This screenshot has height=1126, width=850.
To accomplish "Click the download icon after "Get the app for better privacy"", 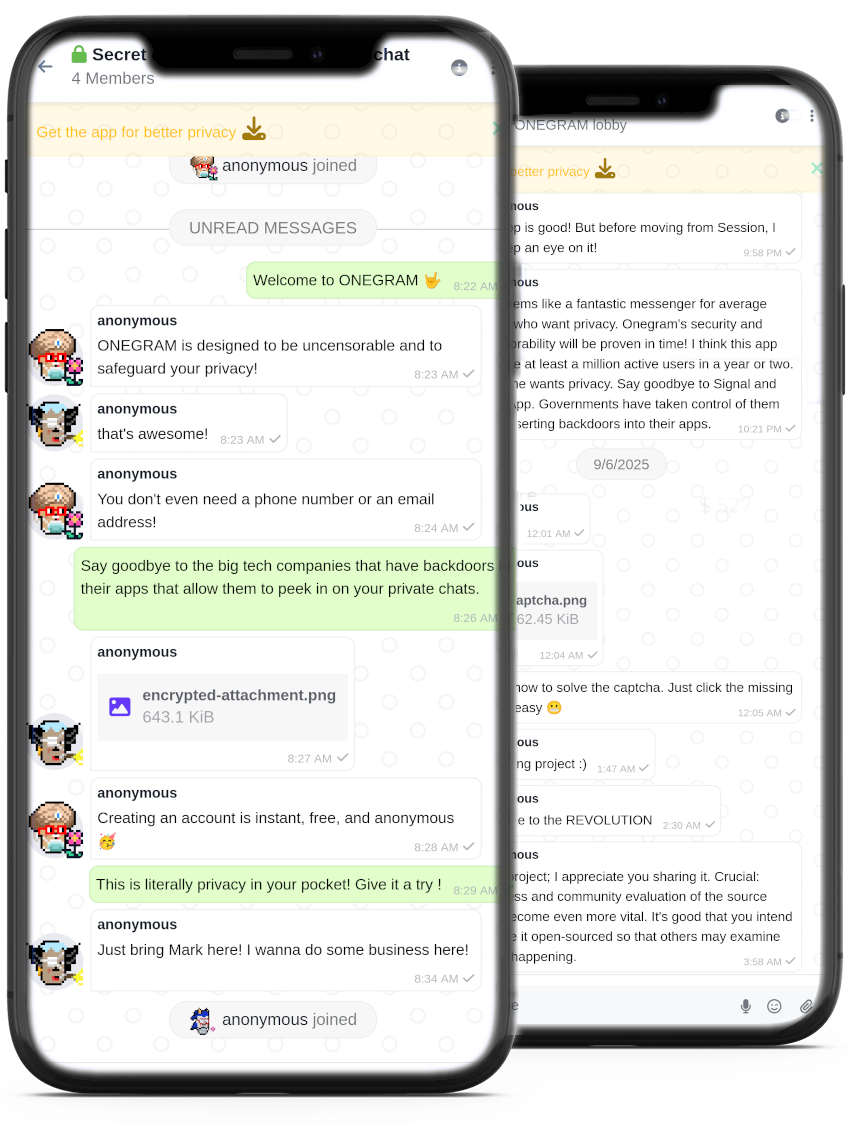I will tap(253, 129).
